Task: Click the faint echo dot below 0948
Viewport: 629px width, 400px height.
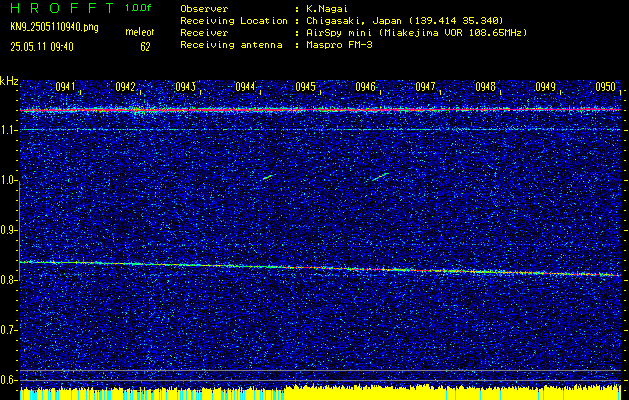Action: pyautogui.click(x=495, y=175)
